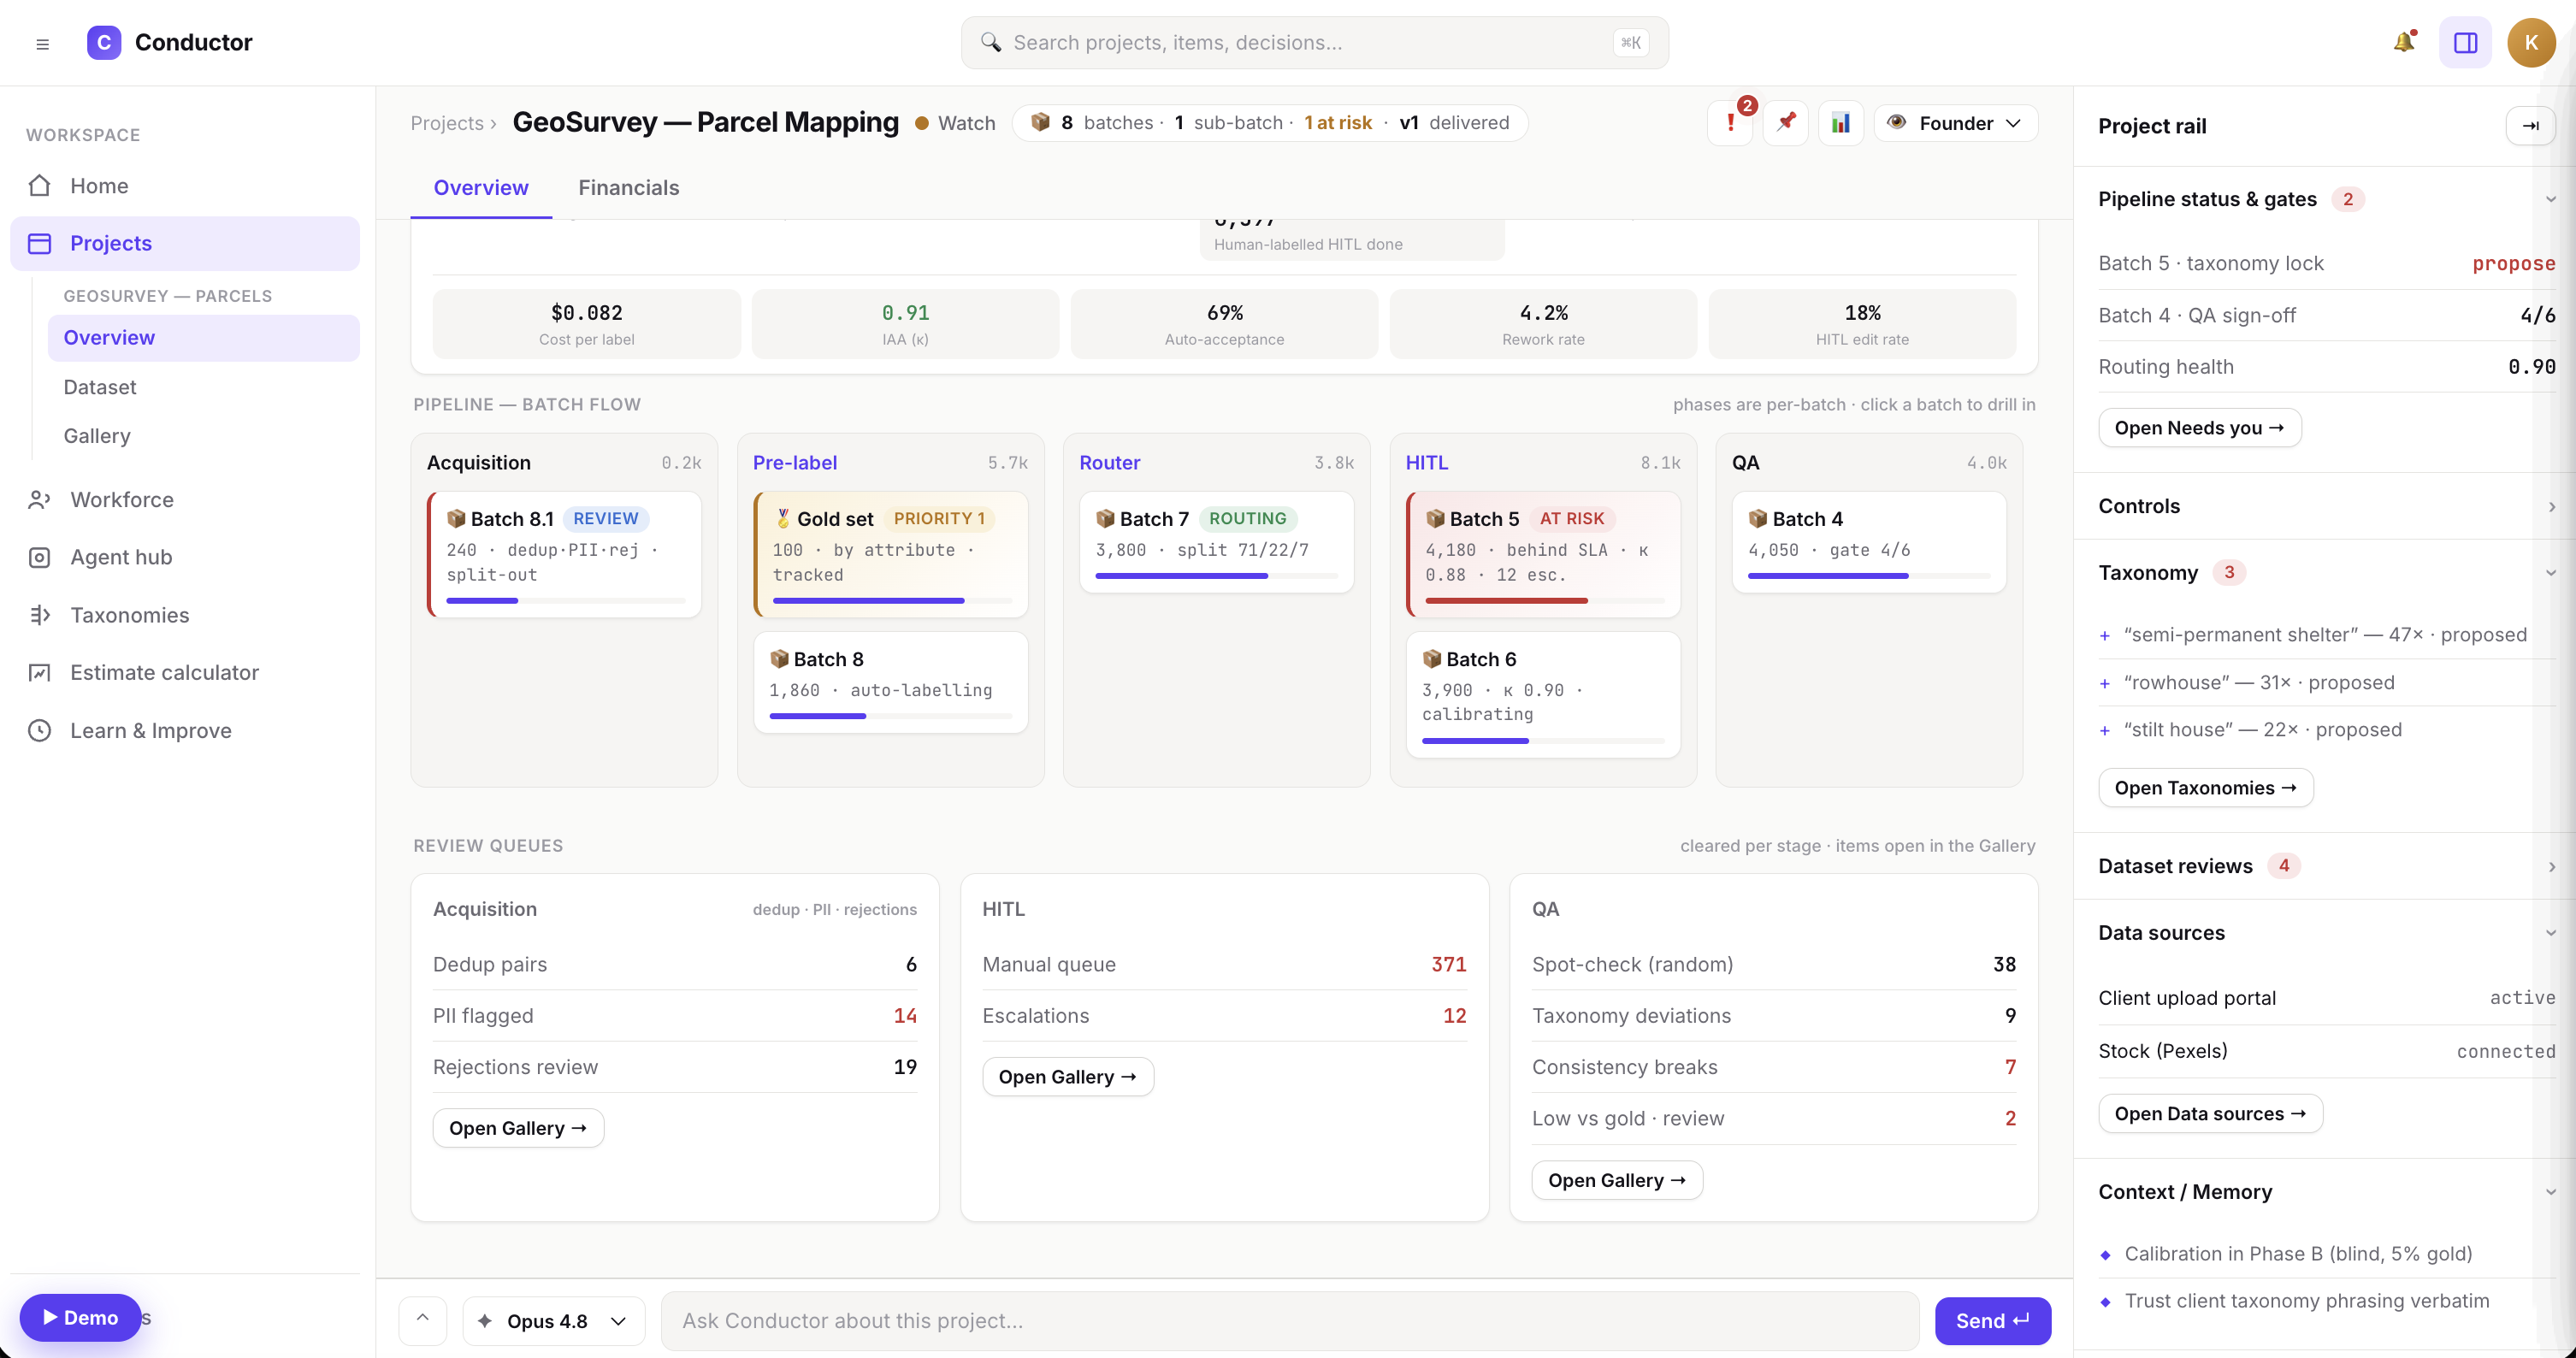Open Gallery from Acquisition review queue
This screenshot has height=1358, width=2576.
518,1129
